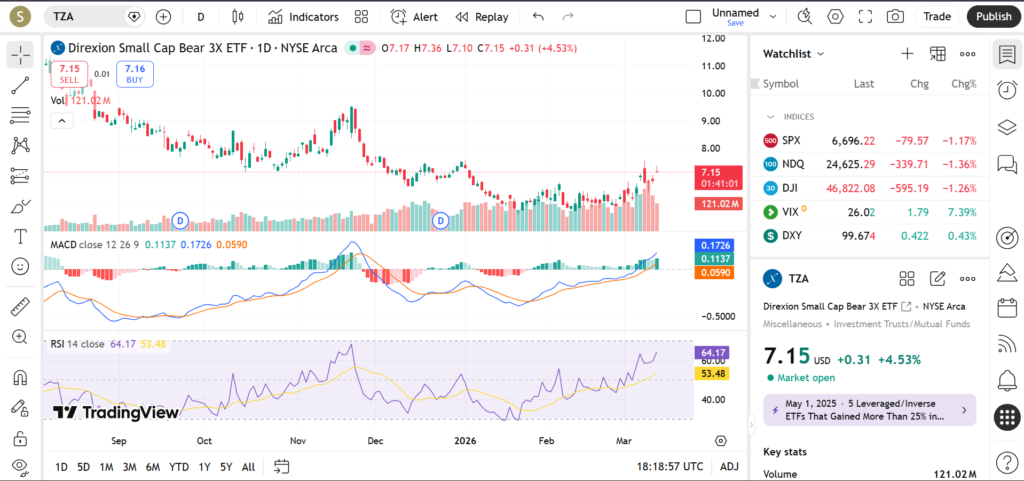This screenshot has height=481, width=1024.
Task: Select the Trend line drawing tool
Action: pos(20,86)
